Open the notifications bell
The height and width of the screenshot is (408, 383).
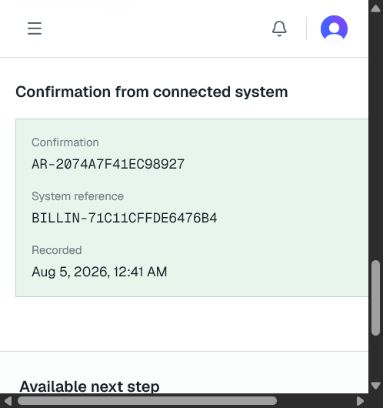click(279, 29)
